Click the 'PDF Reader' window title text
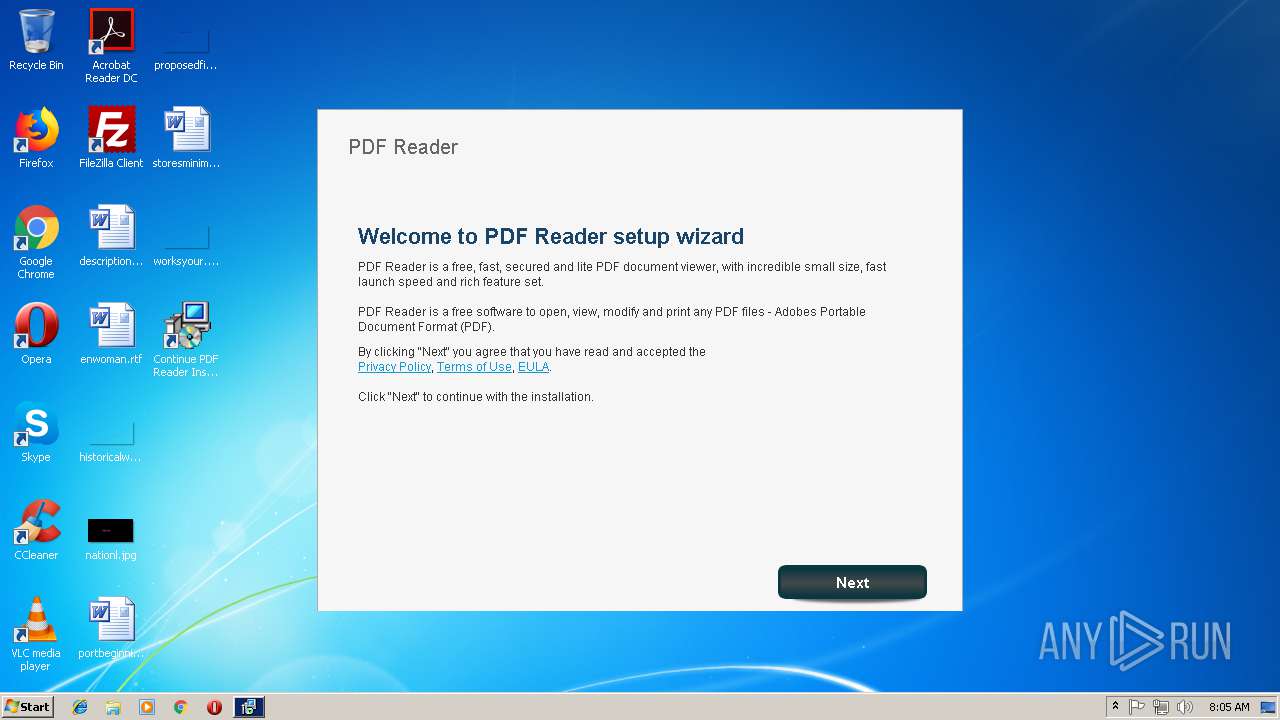The height and width of the screenshot is (720, 1280). pyautogui.click(x=403, y=147)
